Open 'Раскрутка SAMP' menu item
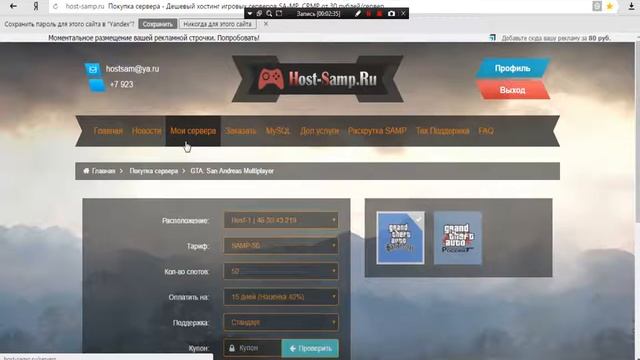 [377, 131]
